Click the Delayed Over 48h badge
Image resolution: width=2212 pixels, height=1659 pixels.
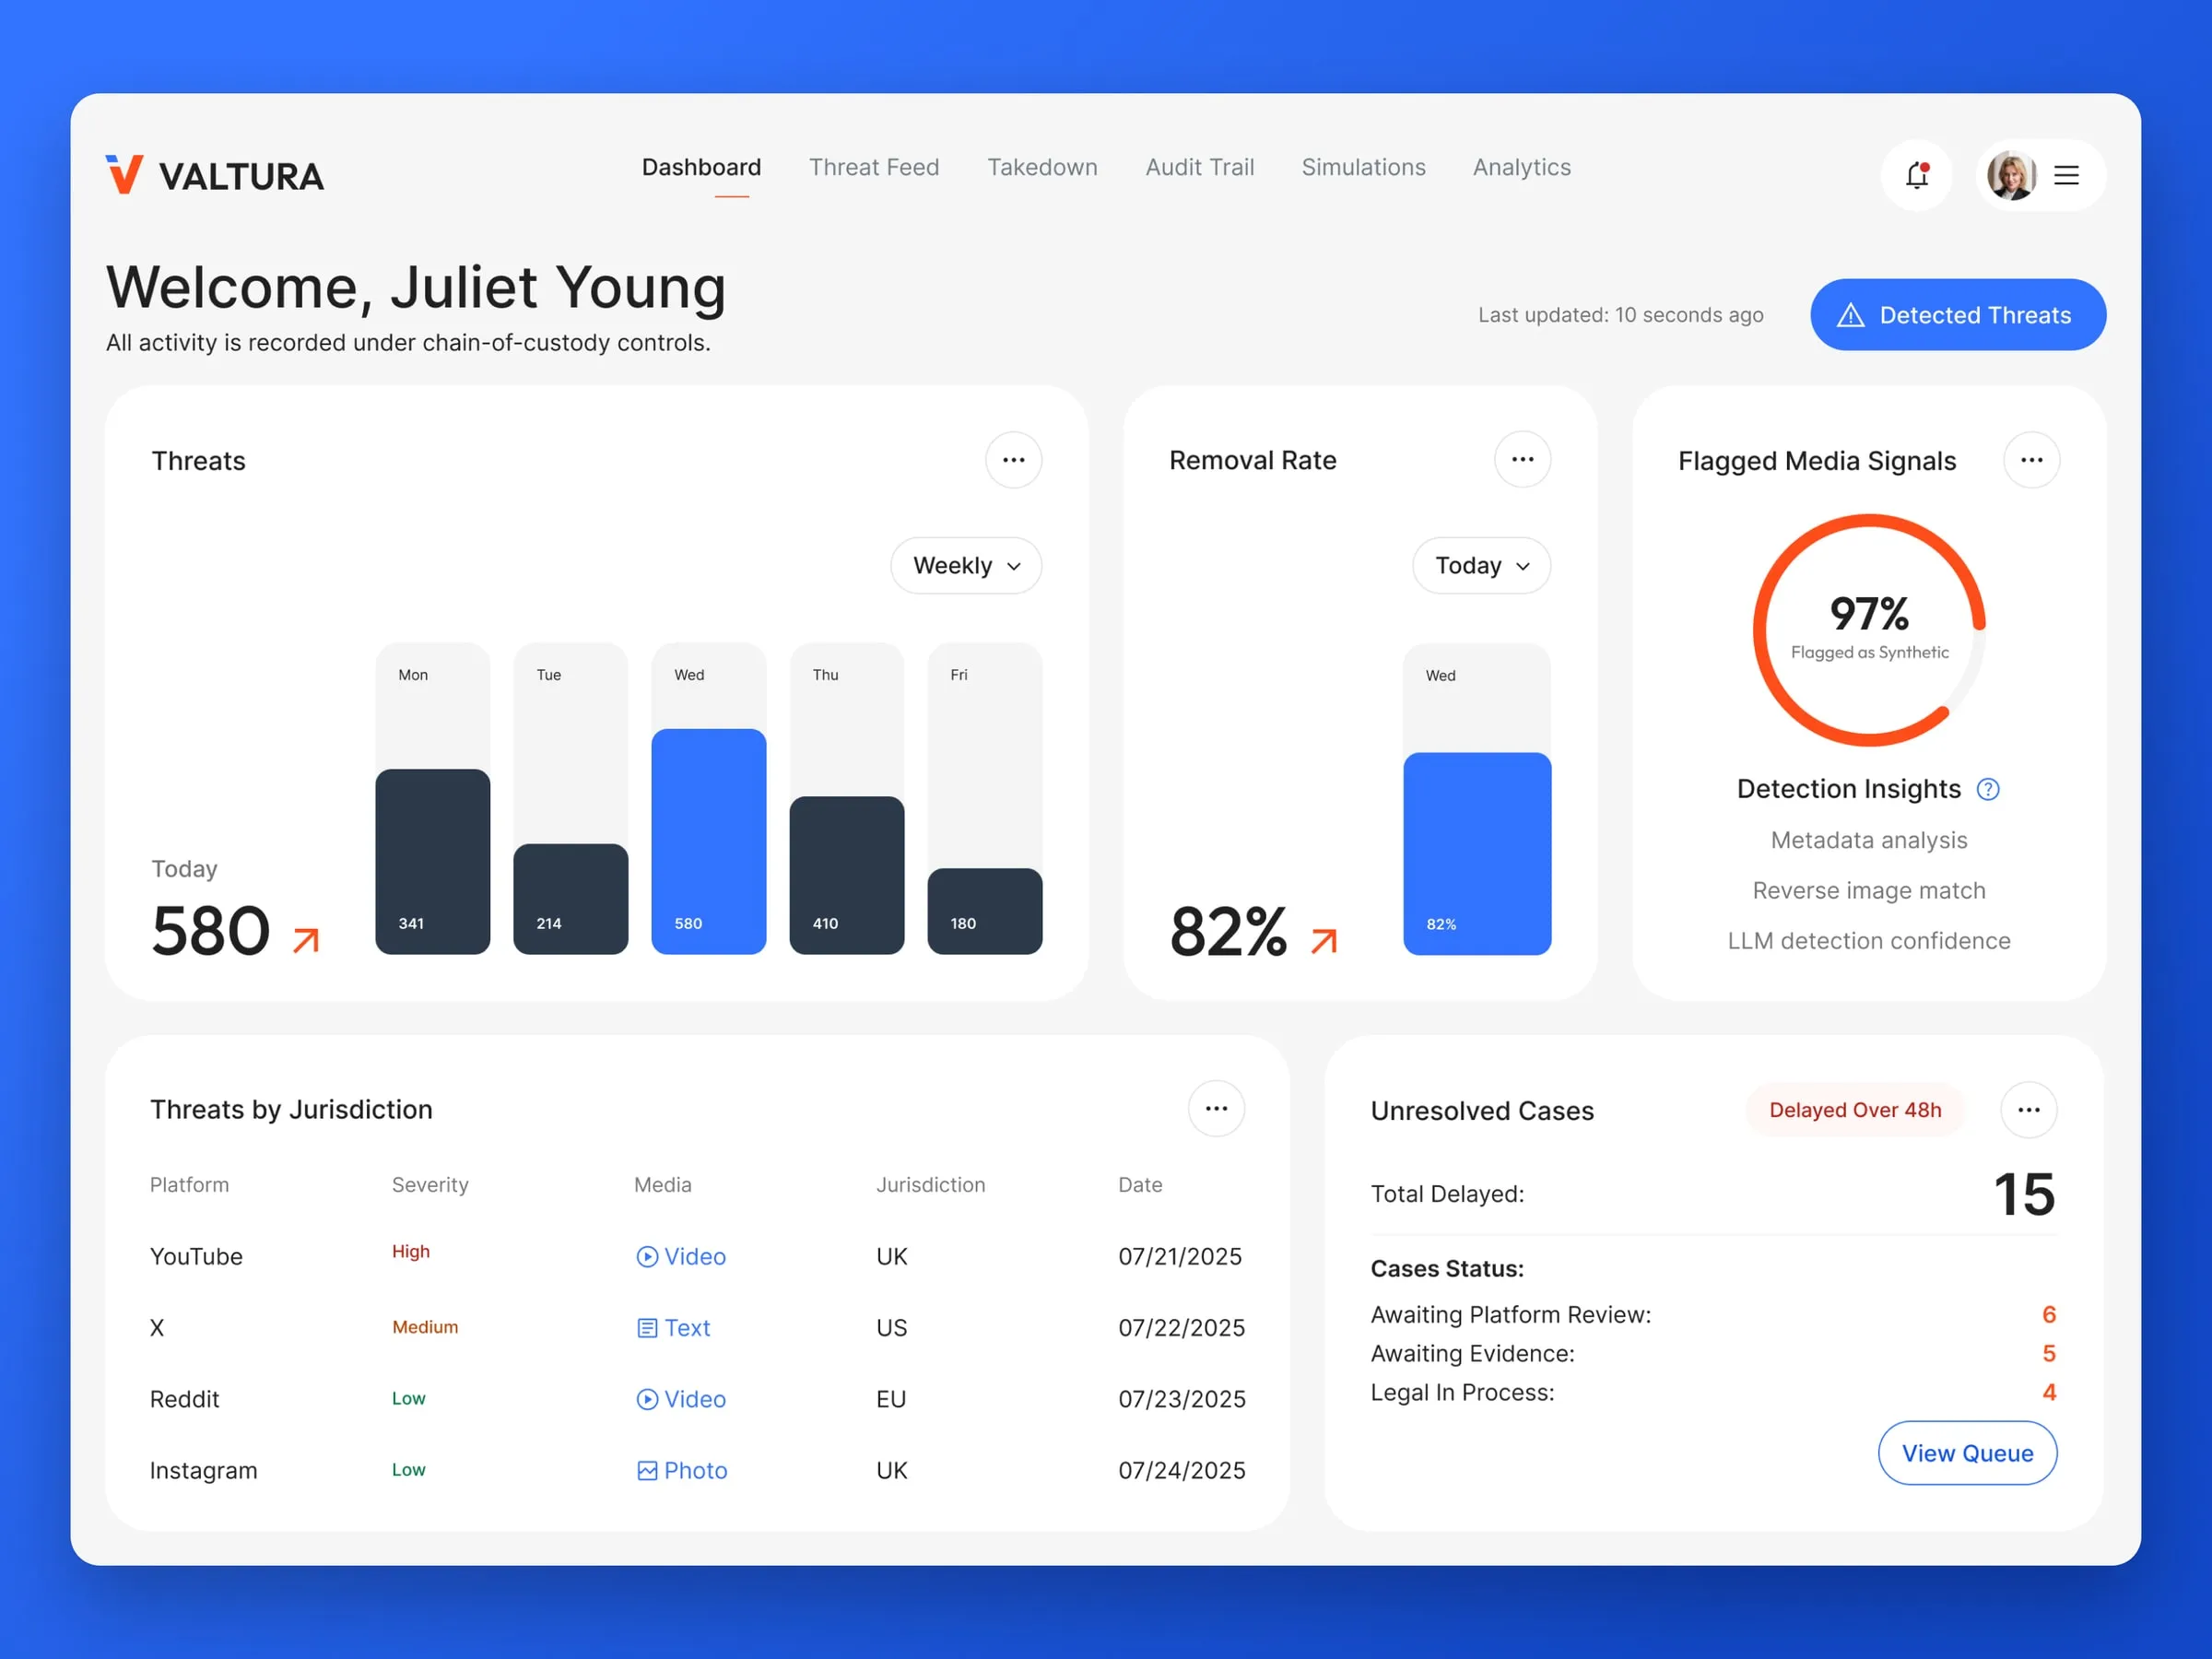1855,1109
